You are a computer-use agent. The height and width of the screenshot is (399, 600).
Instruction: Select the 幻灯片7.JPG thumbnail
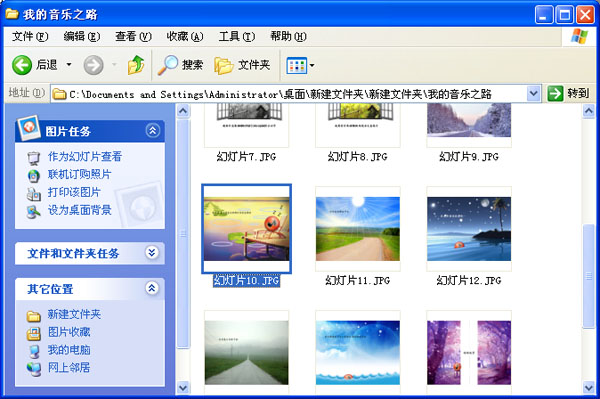(246, 125)
